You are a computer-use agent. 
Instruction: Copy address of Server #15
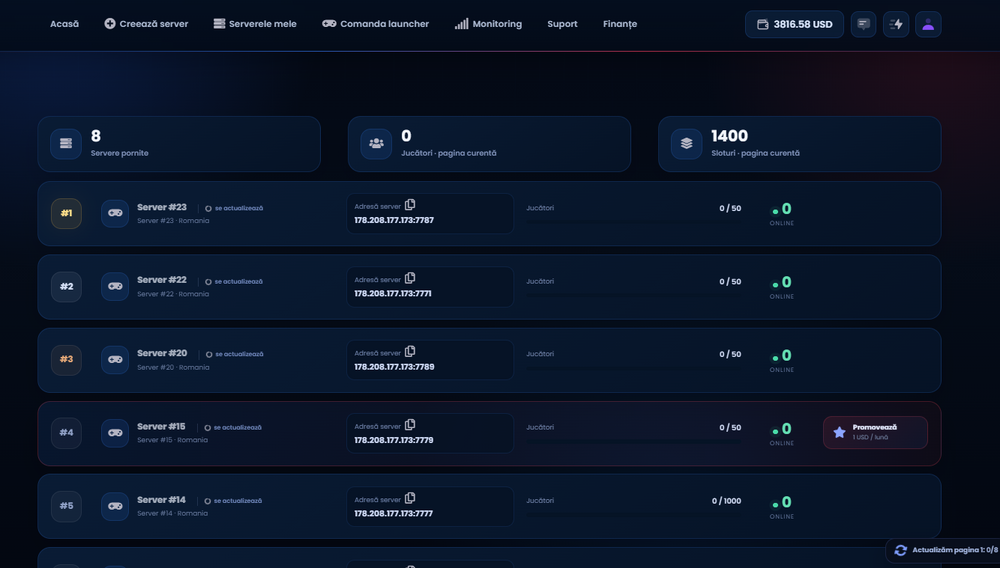click(x=410, y=425)
